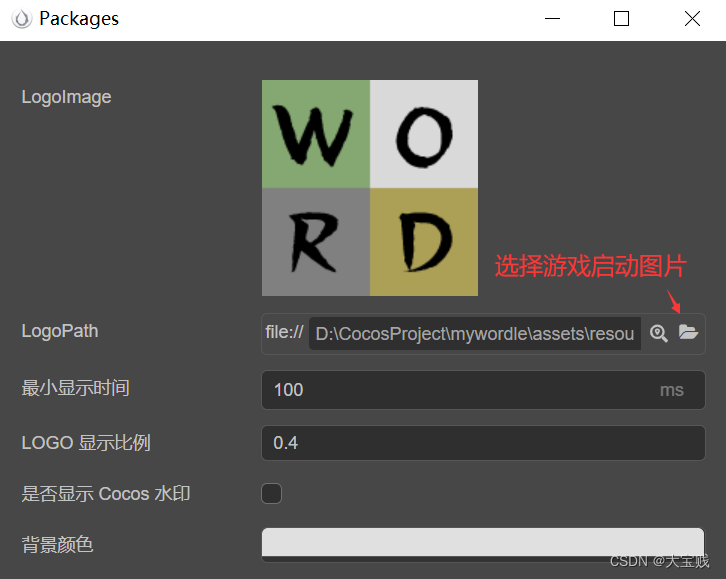Click the LogoImage property label
The width and height of the screenshot is (726, 579).
(x=66, y=97)
